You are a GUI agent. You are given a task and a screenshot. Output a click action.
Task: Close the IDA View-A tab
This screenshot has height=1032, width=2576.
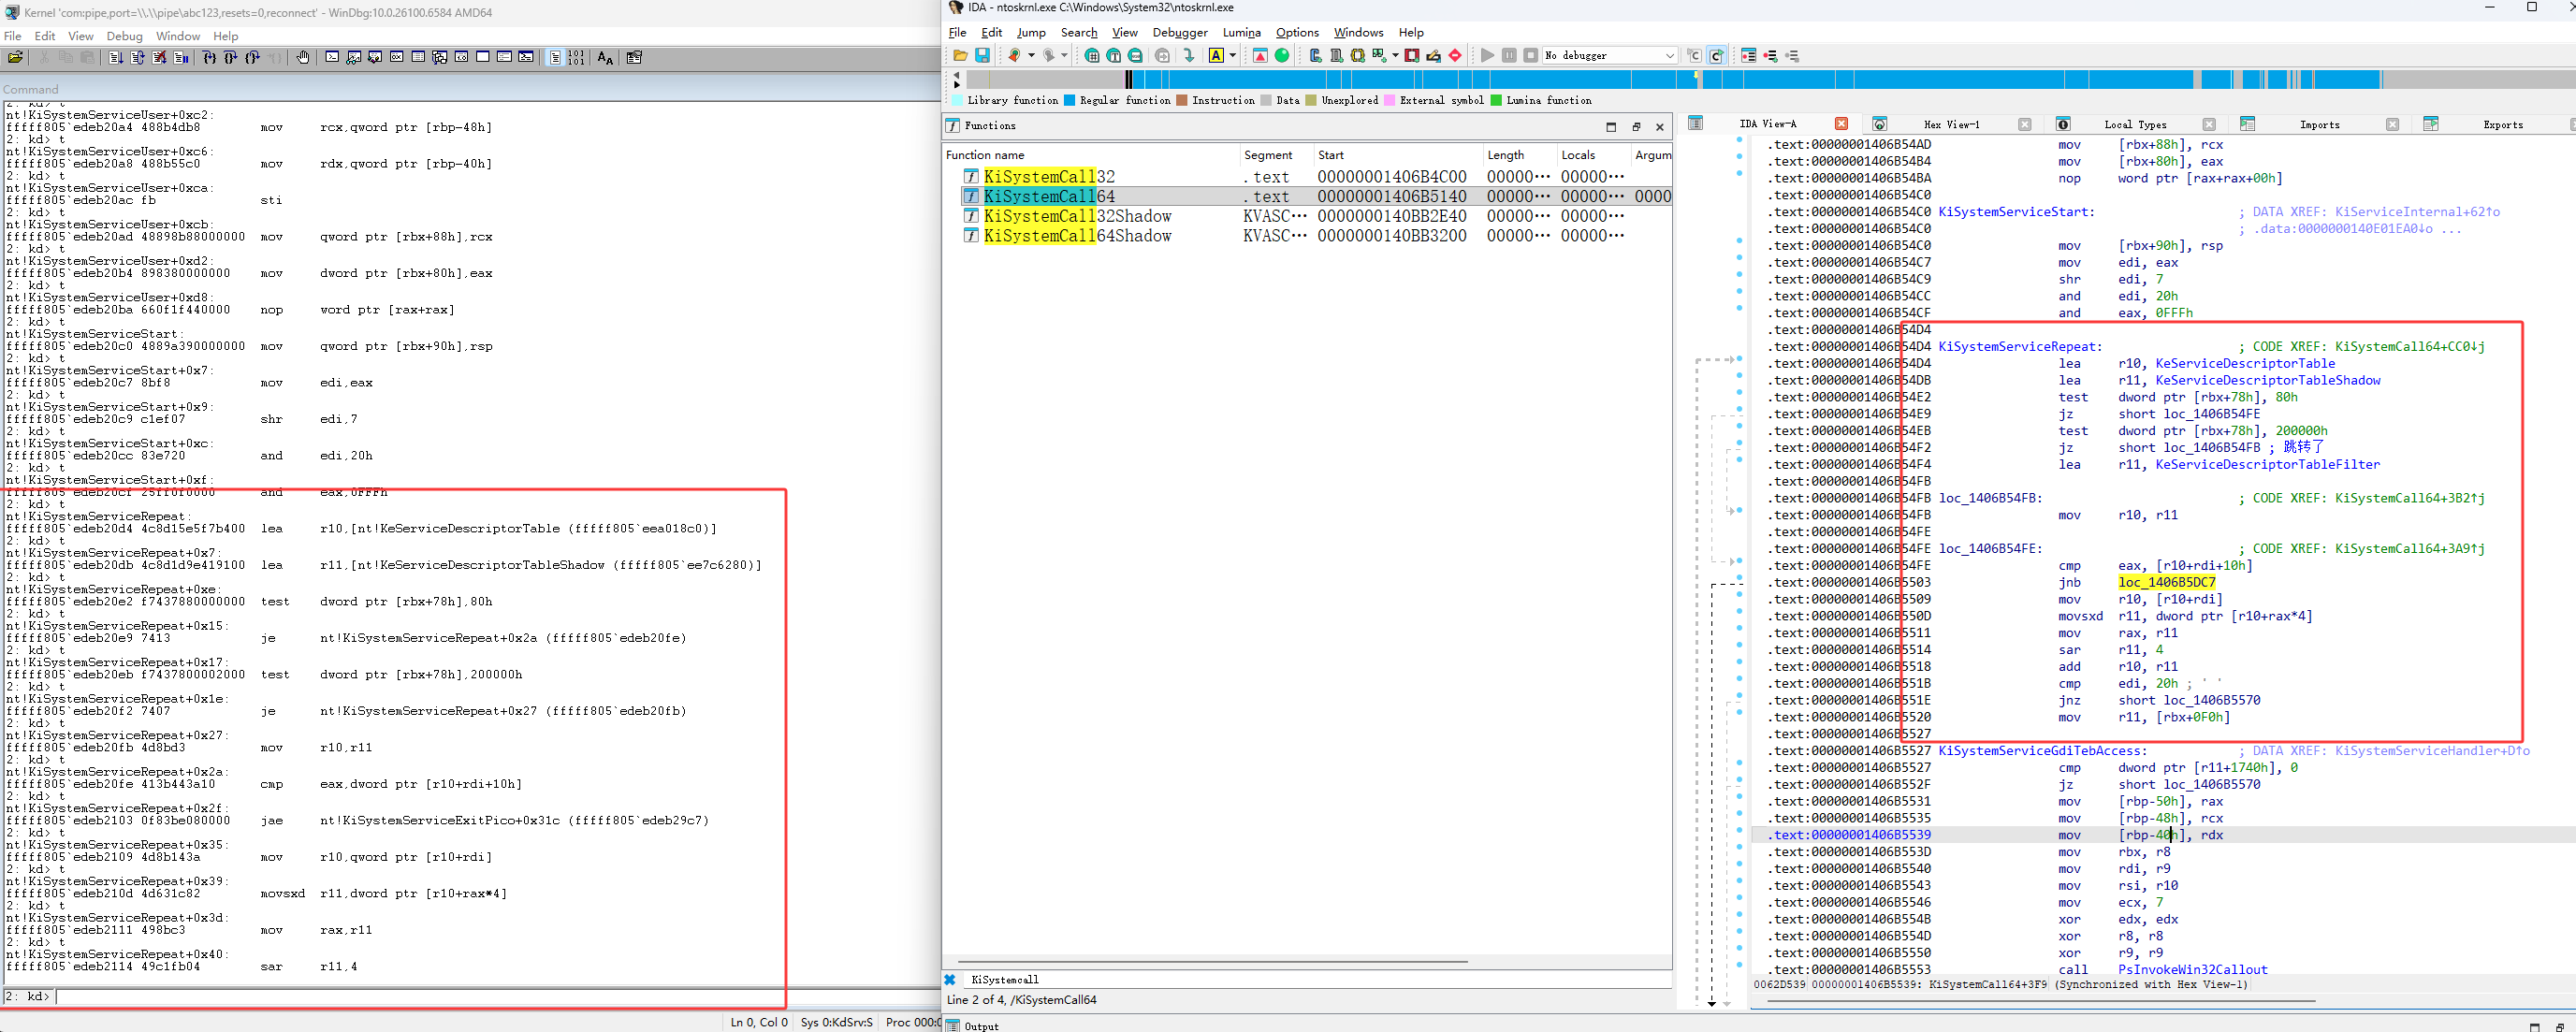coord(1841,124)
